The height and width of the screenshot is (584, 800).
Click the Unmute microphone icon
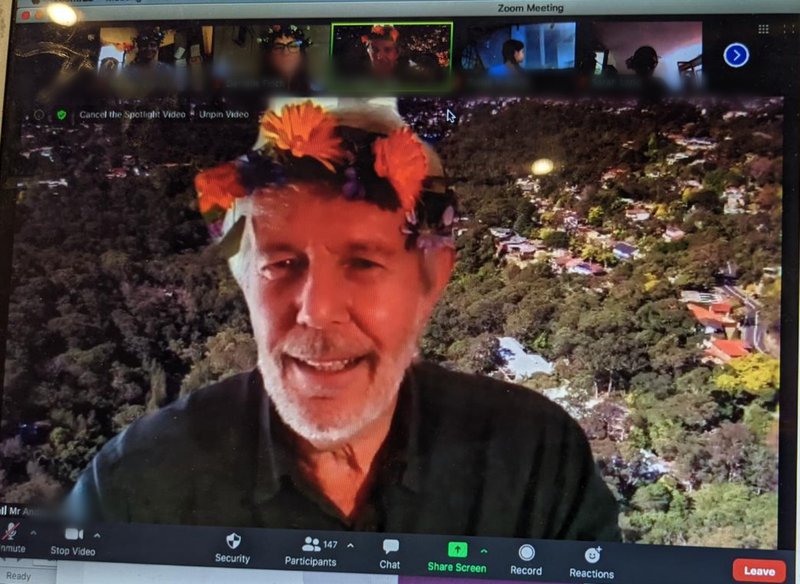coord(10,532)
